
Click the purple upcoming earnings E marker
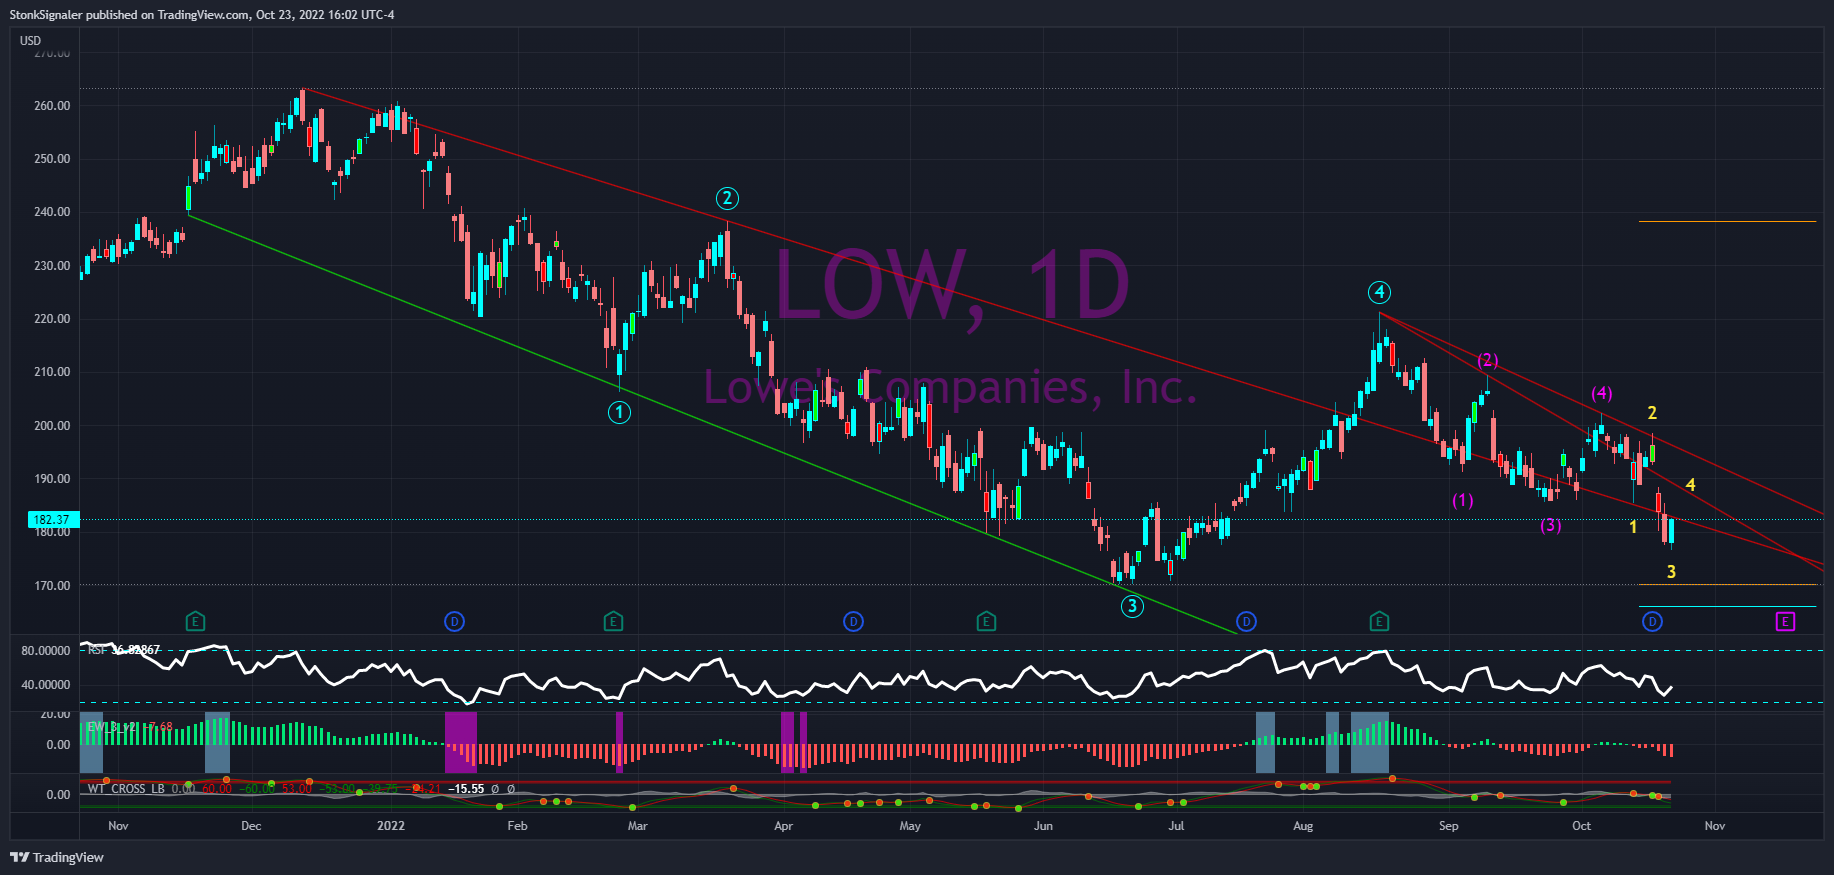pos(1785,622)
